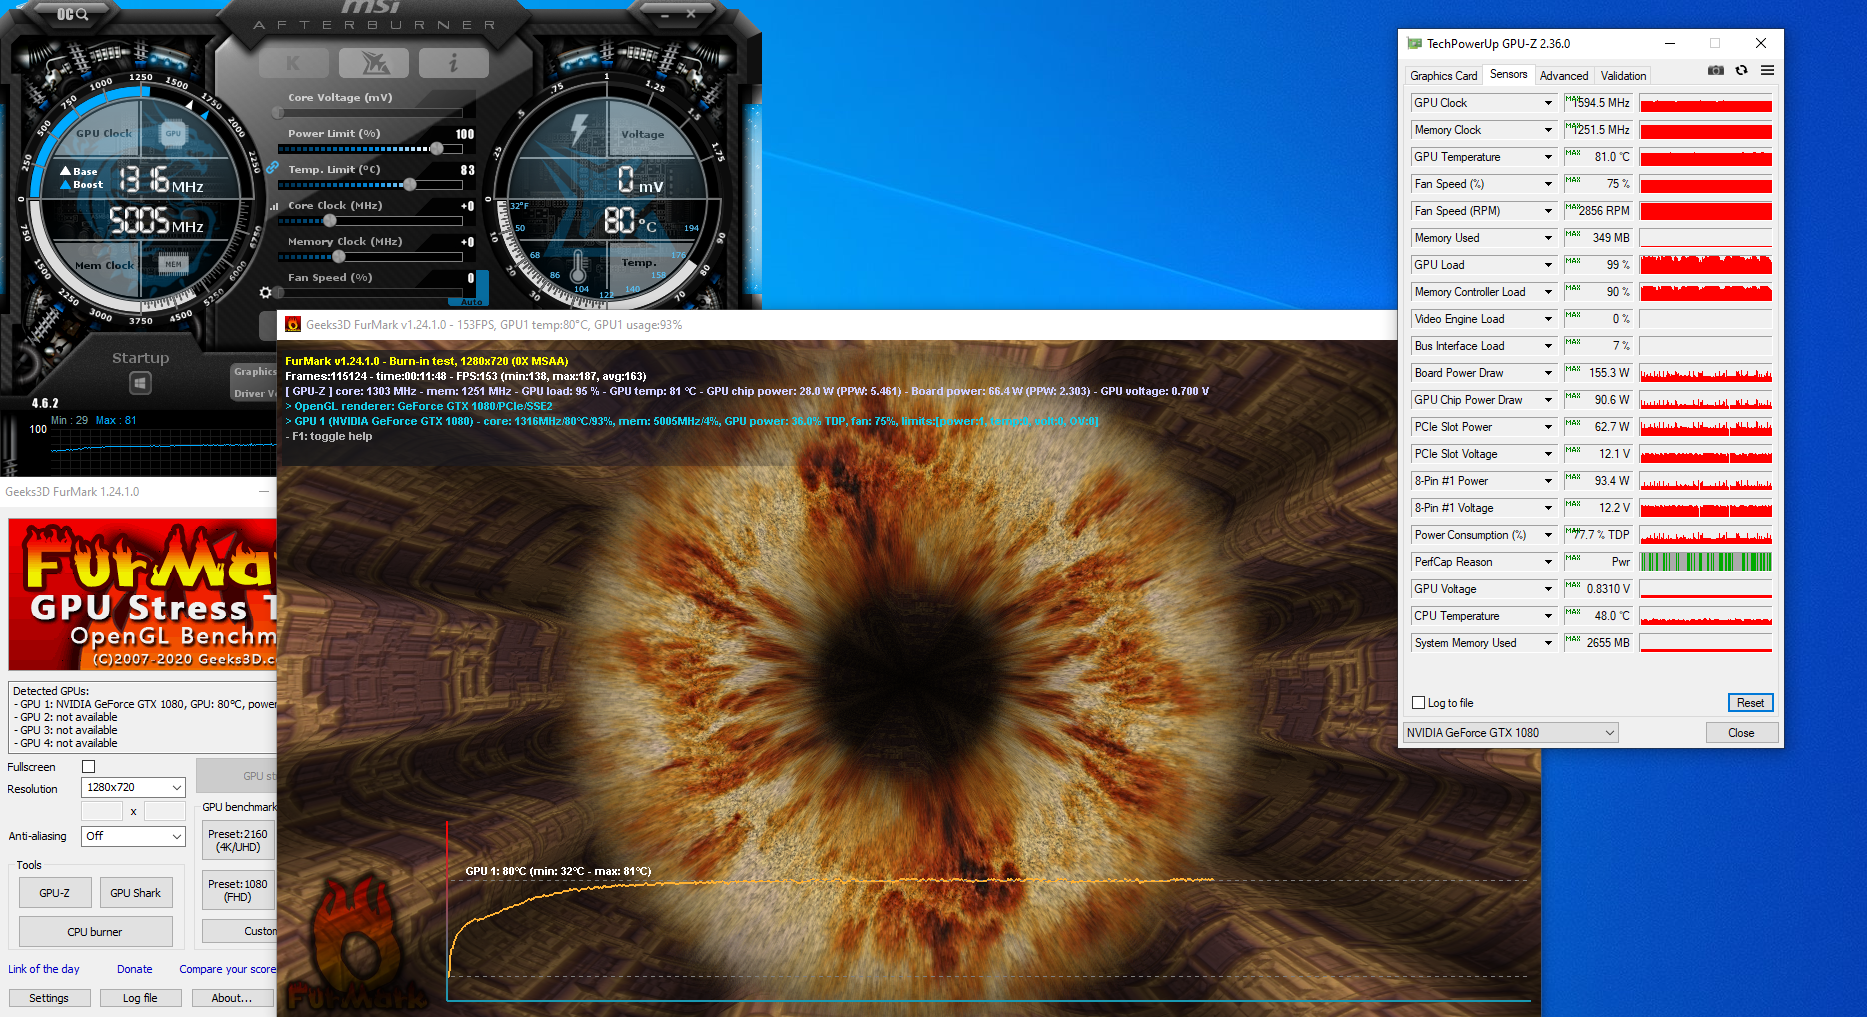Adjust the Power Limit slider handle
Viewport: 1867px width, 1017px height.
pyautogui.click(x=437, y=149)
